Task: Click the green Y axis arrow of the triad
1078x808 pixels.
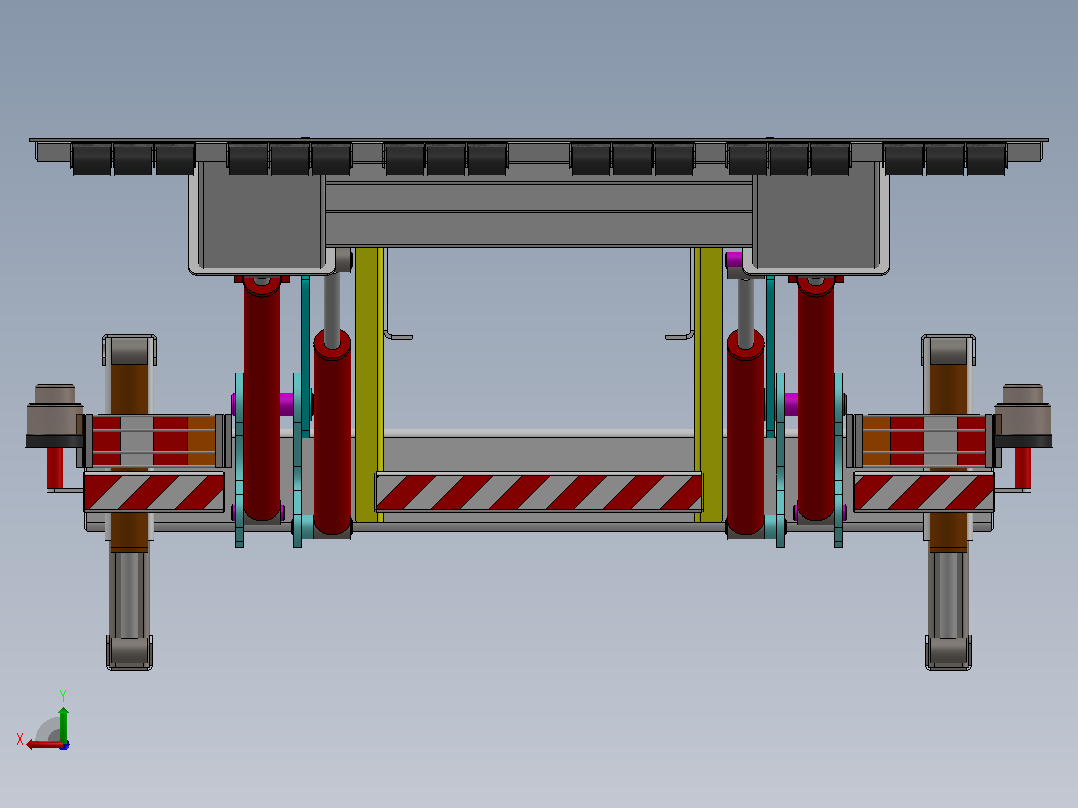Action: click(63, 724)
